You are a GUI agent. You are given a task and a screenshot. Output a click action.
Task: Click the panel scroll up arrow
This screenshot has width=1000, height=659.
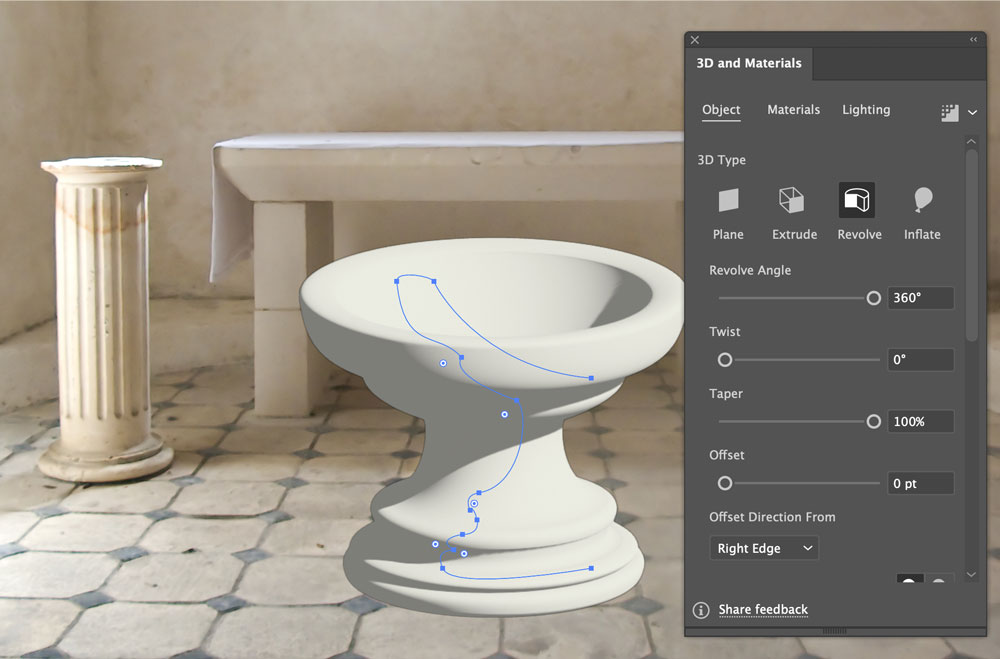[x=971, y=141]
